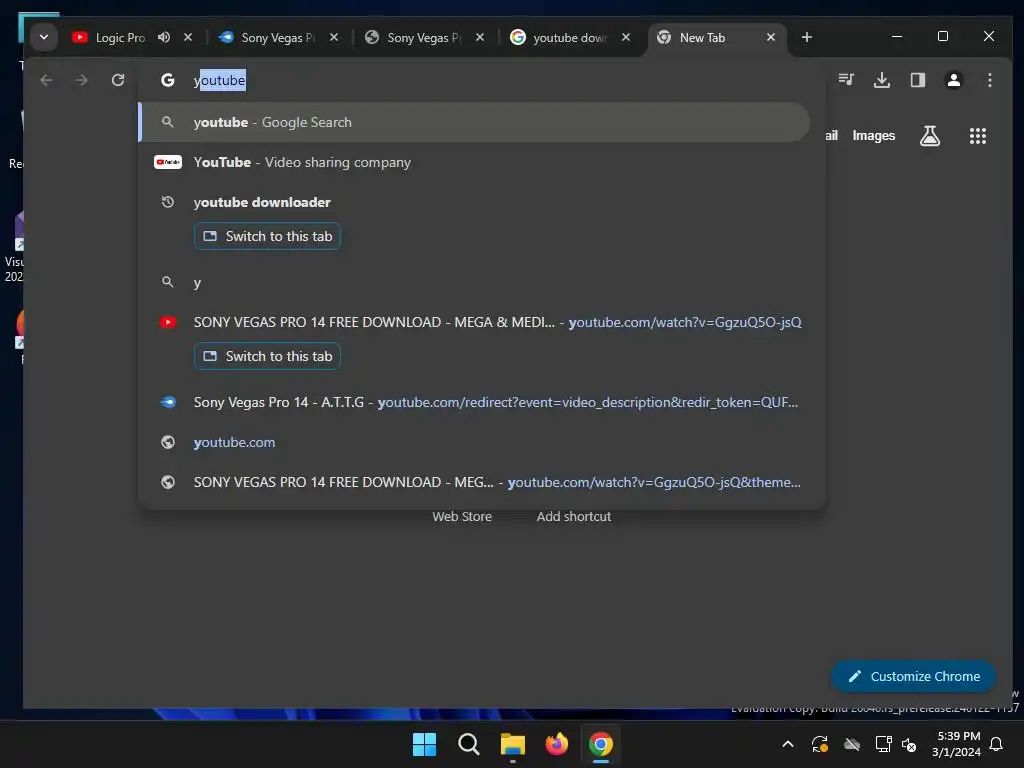
Task: Close the New Tab tab
Action: 771,37
